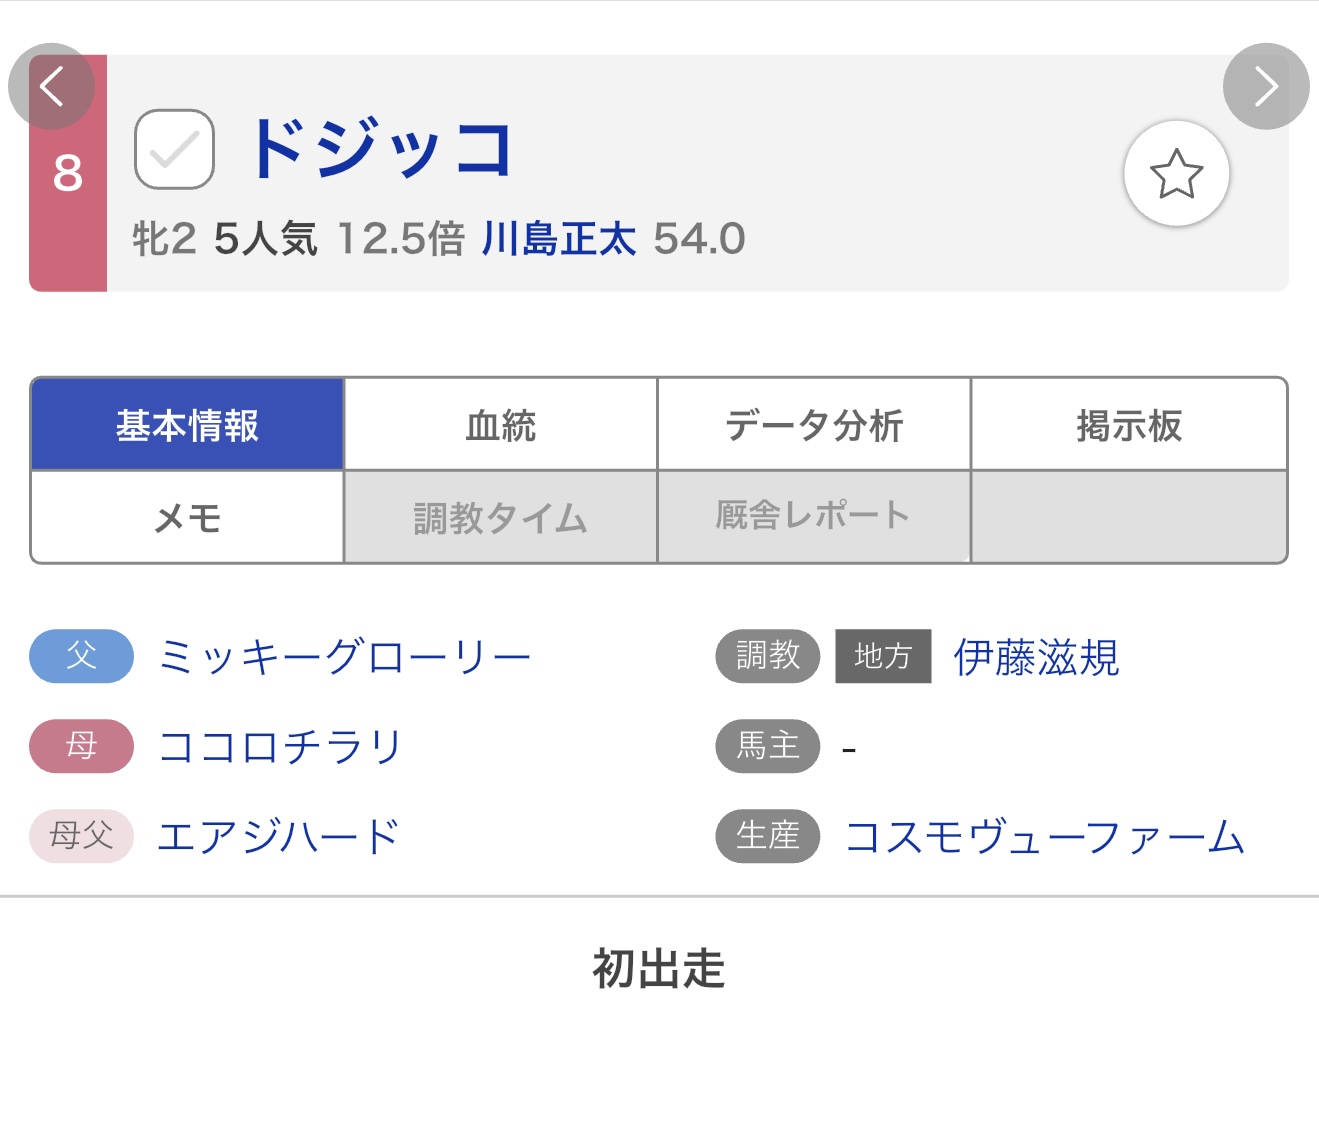Switch to the データ分析 tab
The image size is (1319, 1148).
(813, 425)
